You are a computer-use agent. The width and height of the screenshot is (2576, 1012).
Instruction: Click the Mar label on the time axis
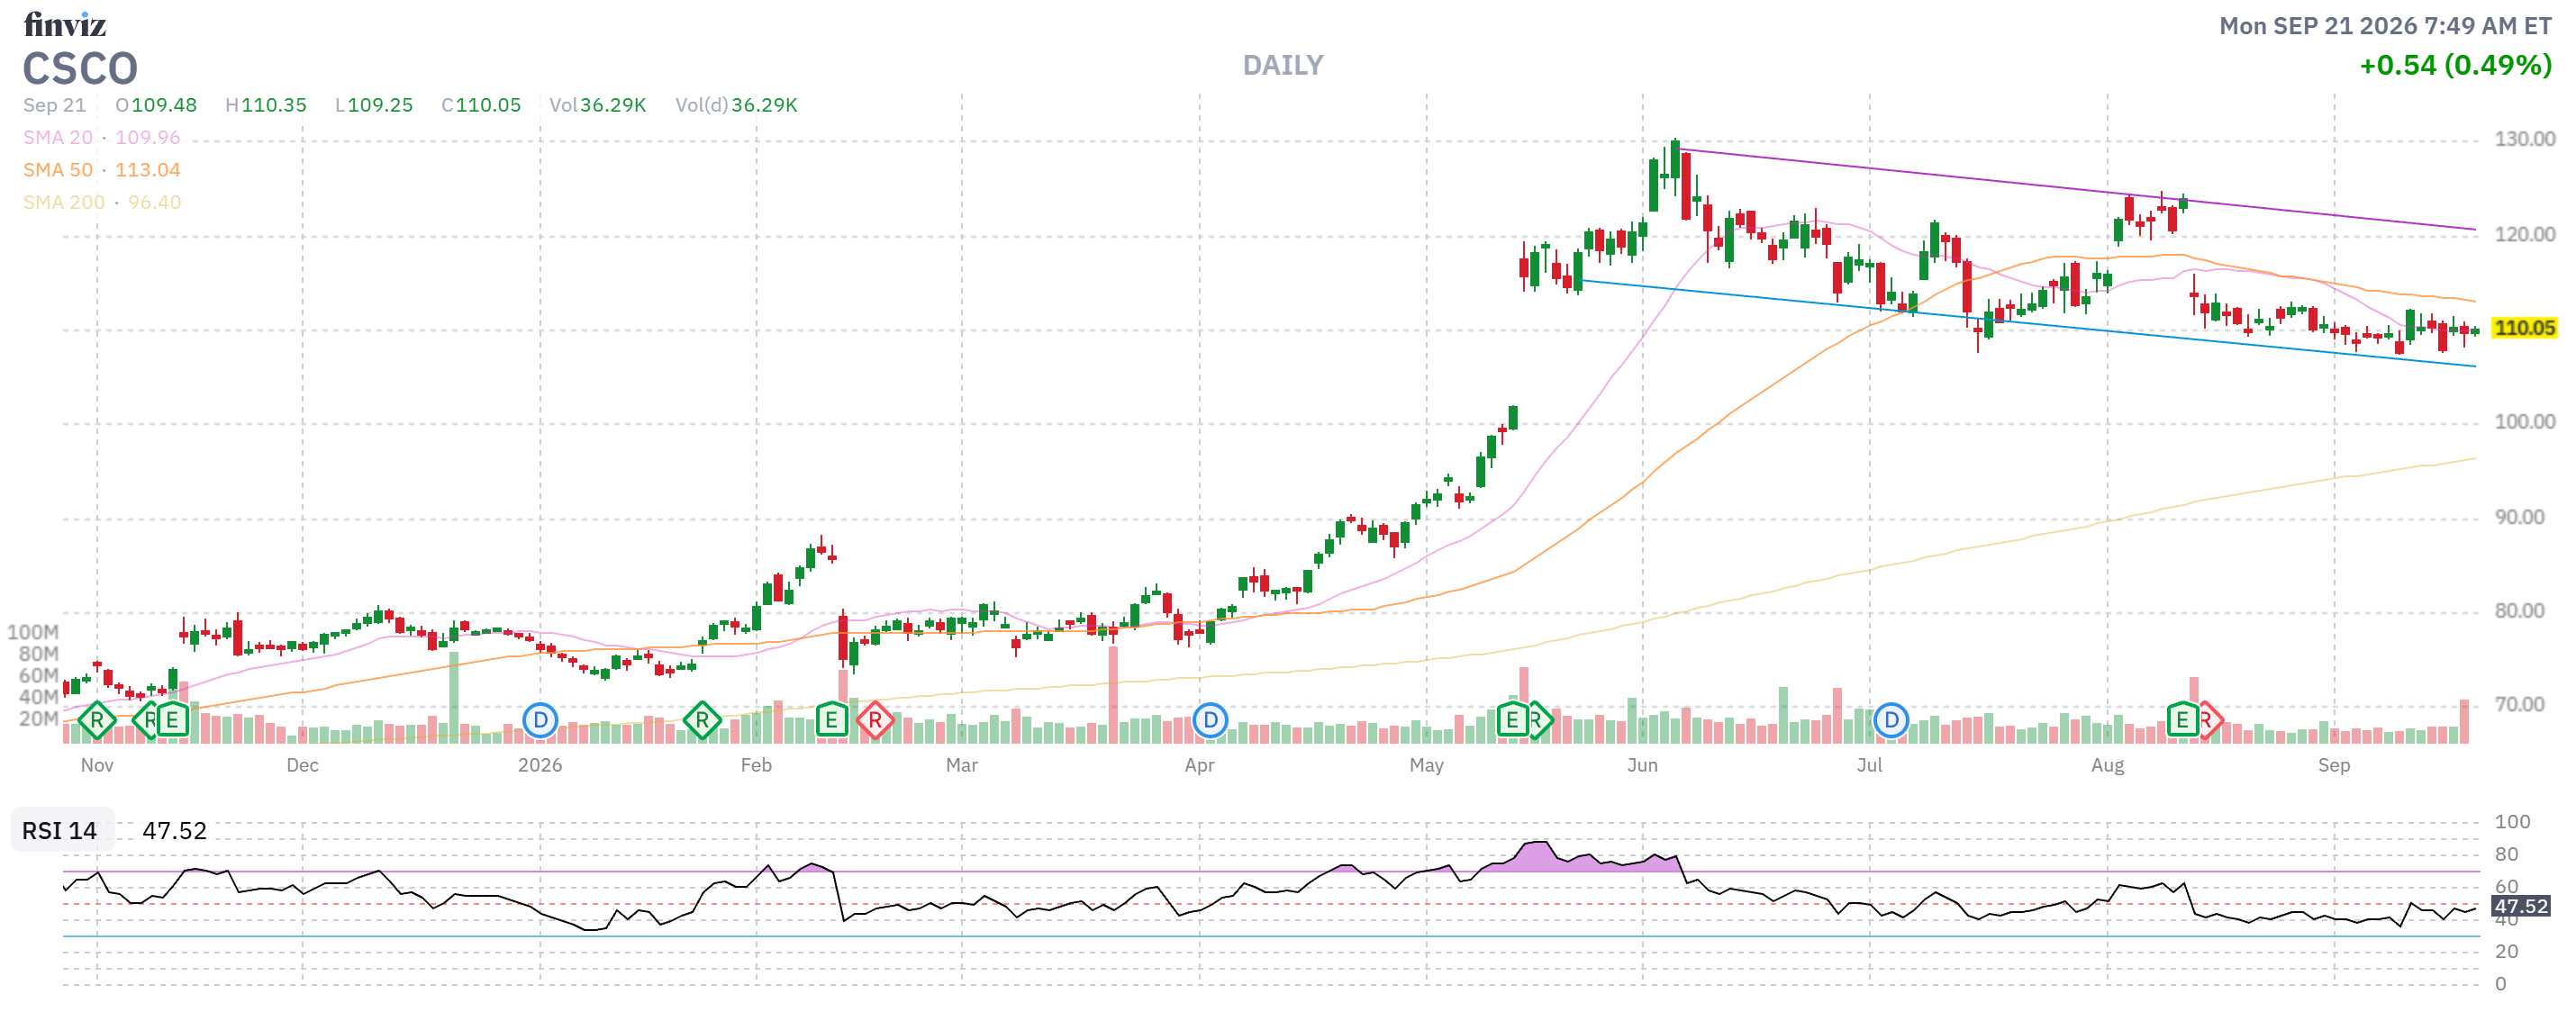coord(962,765)
